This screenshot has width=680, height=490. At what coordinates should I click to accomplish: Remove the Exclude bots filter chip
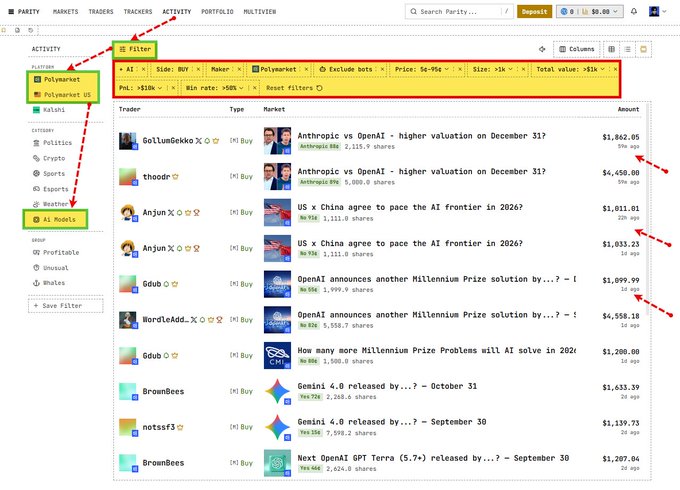pyautogui.click(x=382, y=69)
